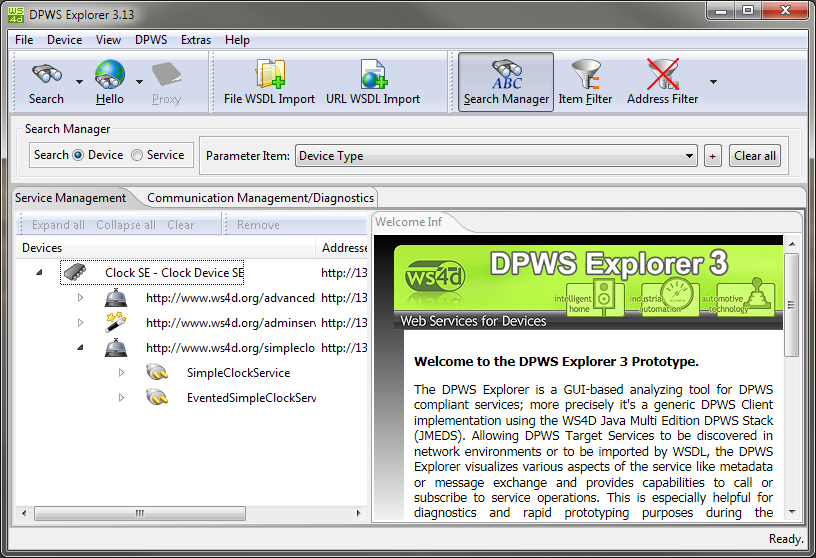This screenshot has height=558, width=816.
Task: Click the Clock SE device chip icon
Action: [x=75, y=272]
